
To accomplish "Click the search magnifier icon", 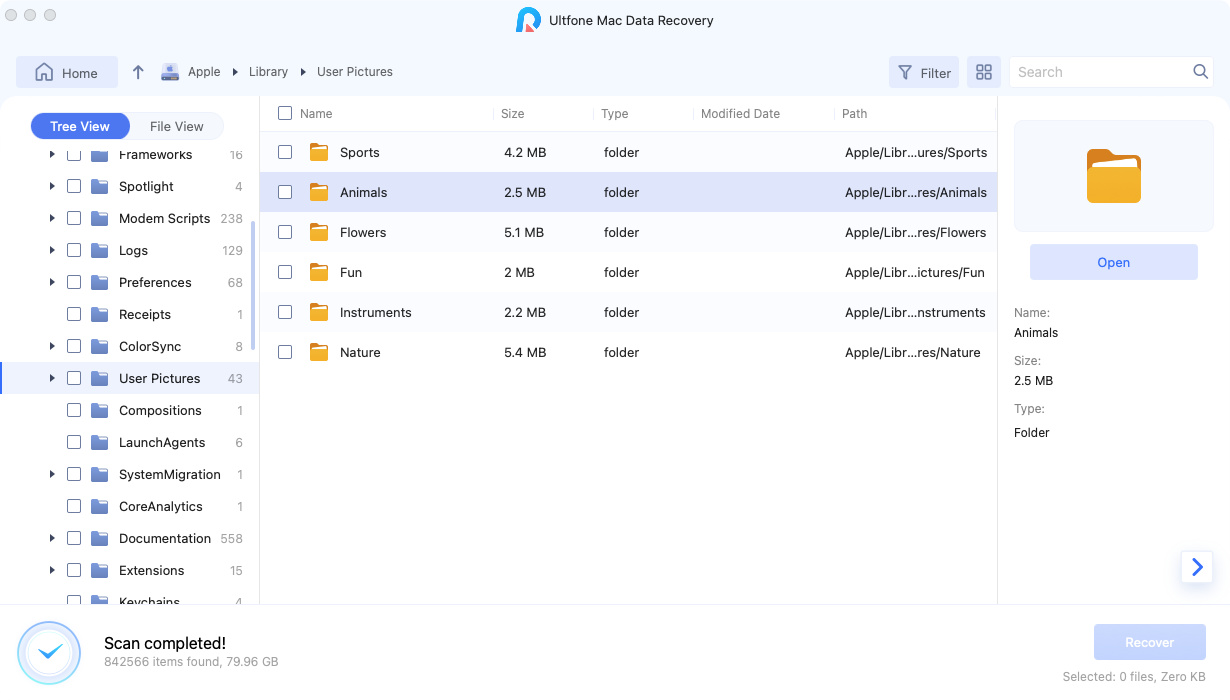I will (1201, 72).
